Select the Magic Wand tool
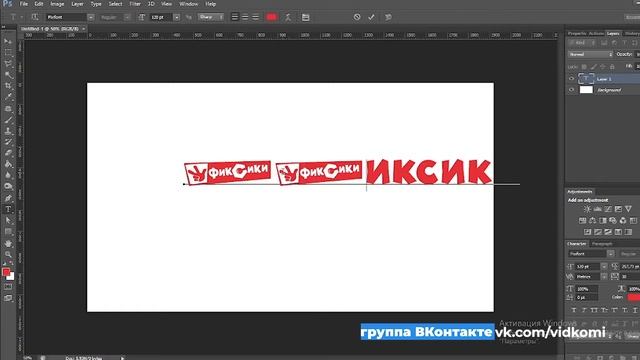The width and height of the screenshot is (640, 360). tap(8, 75)
